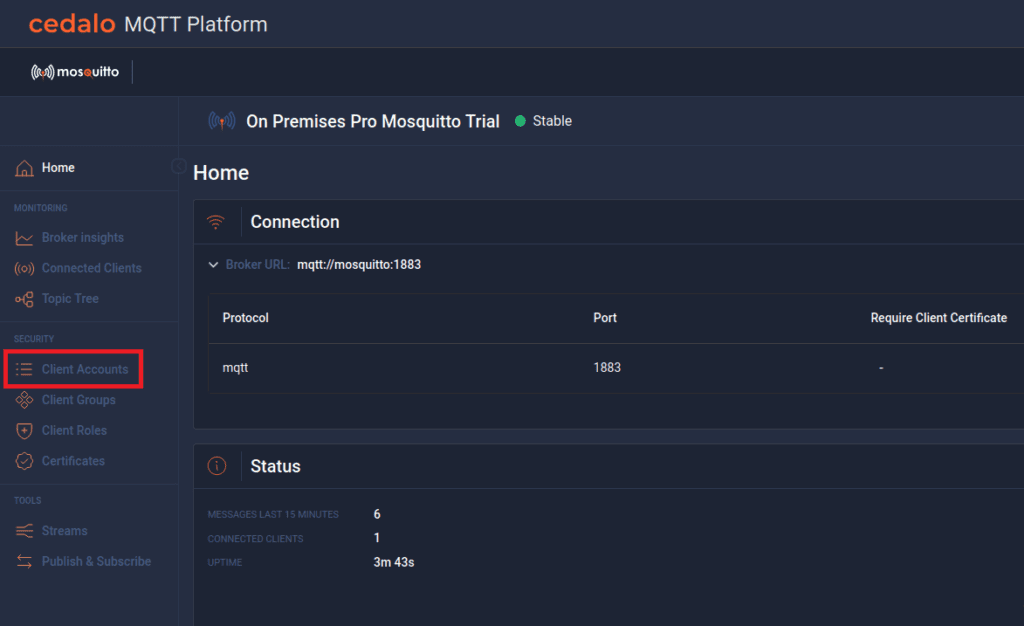
Task: Click the Client Accounts list icon
Action: (x=23, y=369)
